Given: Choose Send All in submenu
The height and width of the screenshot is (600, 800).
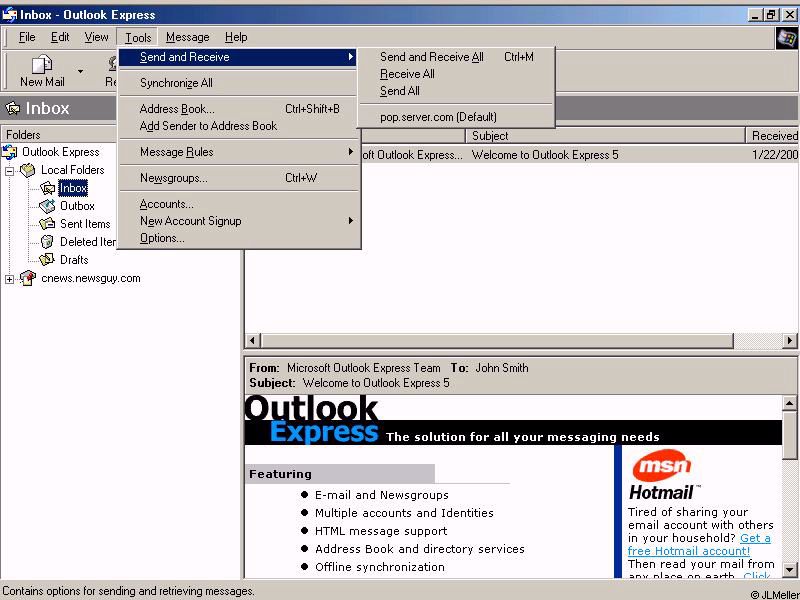Looking at the screenshot, I should click(457, 91).
